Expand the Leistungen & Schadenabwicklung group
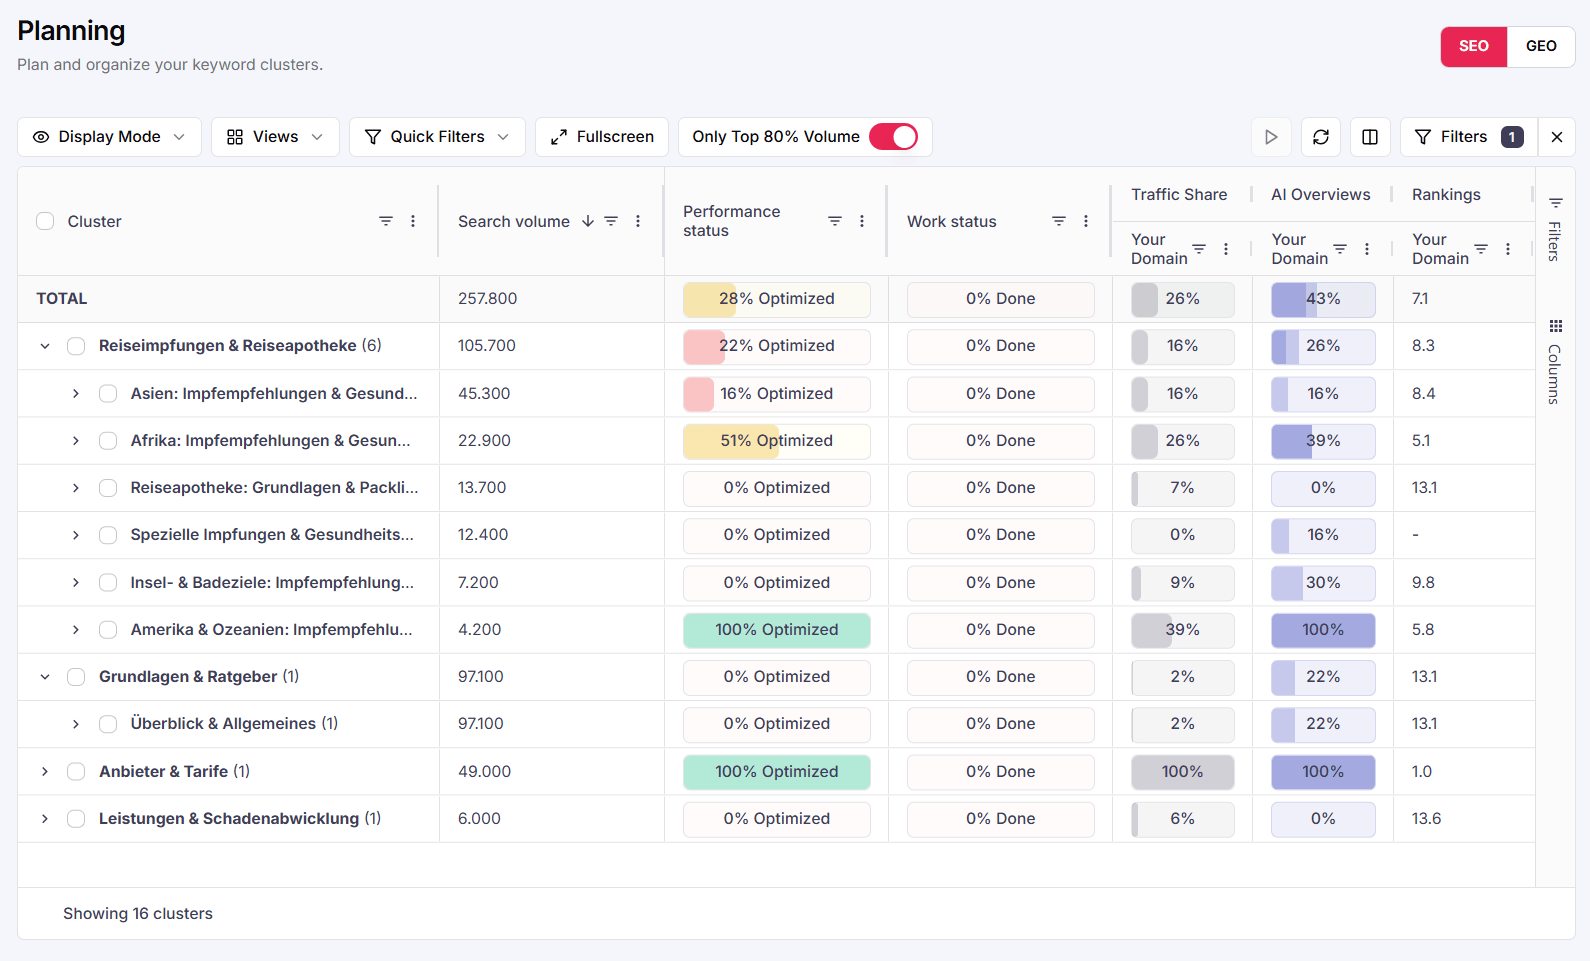This screenshot has height=961, width=1590. coord(45,819)
